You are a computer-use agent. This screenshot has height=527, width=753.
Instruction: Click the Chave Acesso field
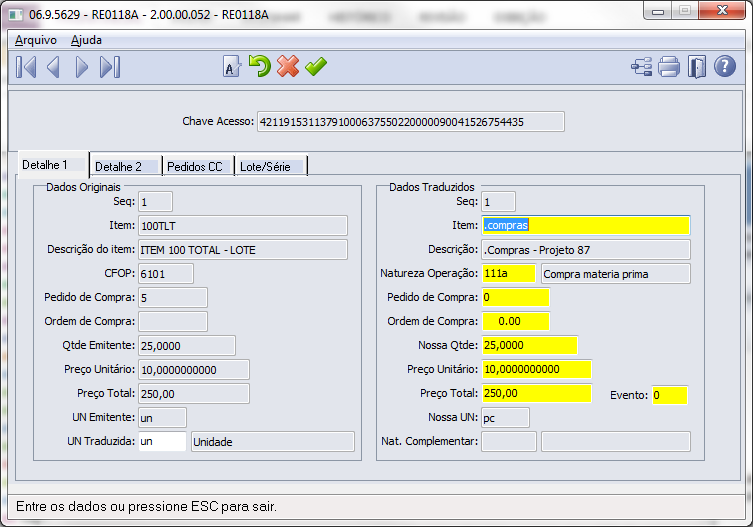(411, 122)
